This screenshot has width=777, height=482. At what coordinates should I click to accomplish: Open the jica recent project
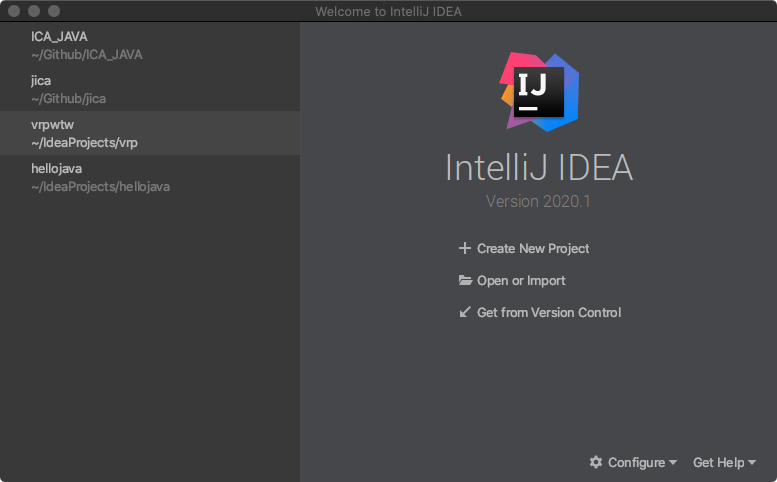[41, 81]
